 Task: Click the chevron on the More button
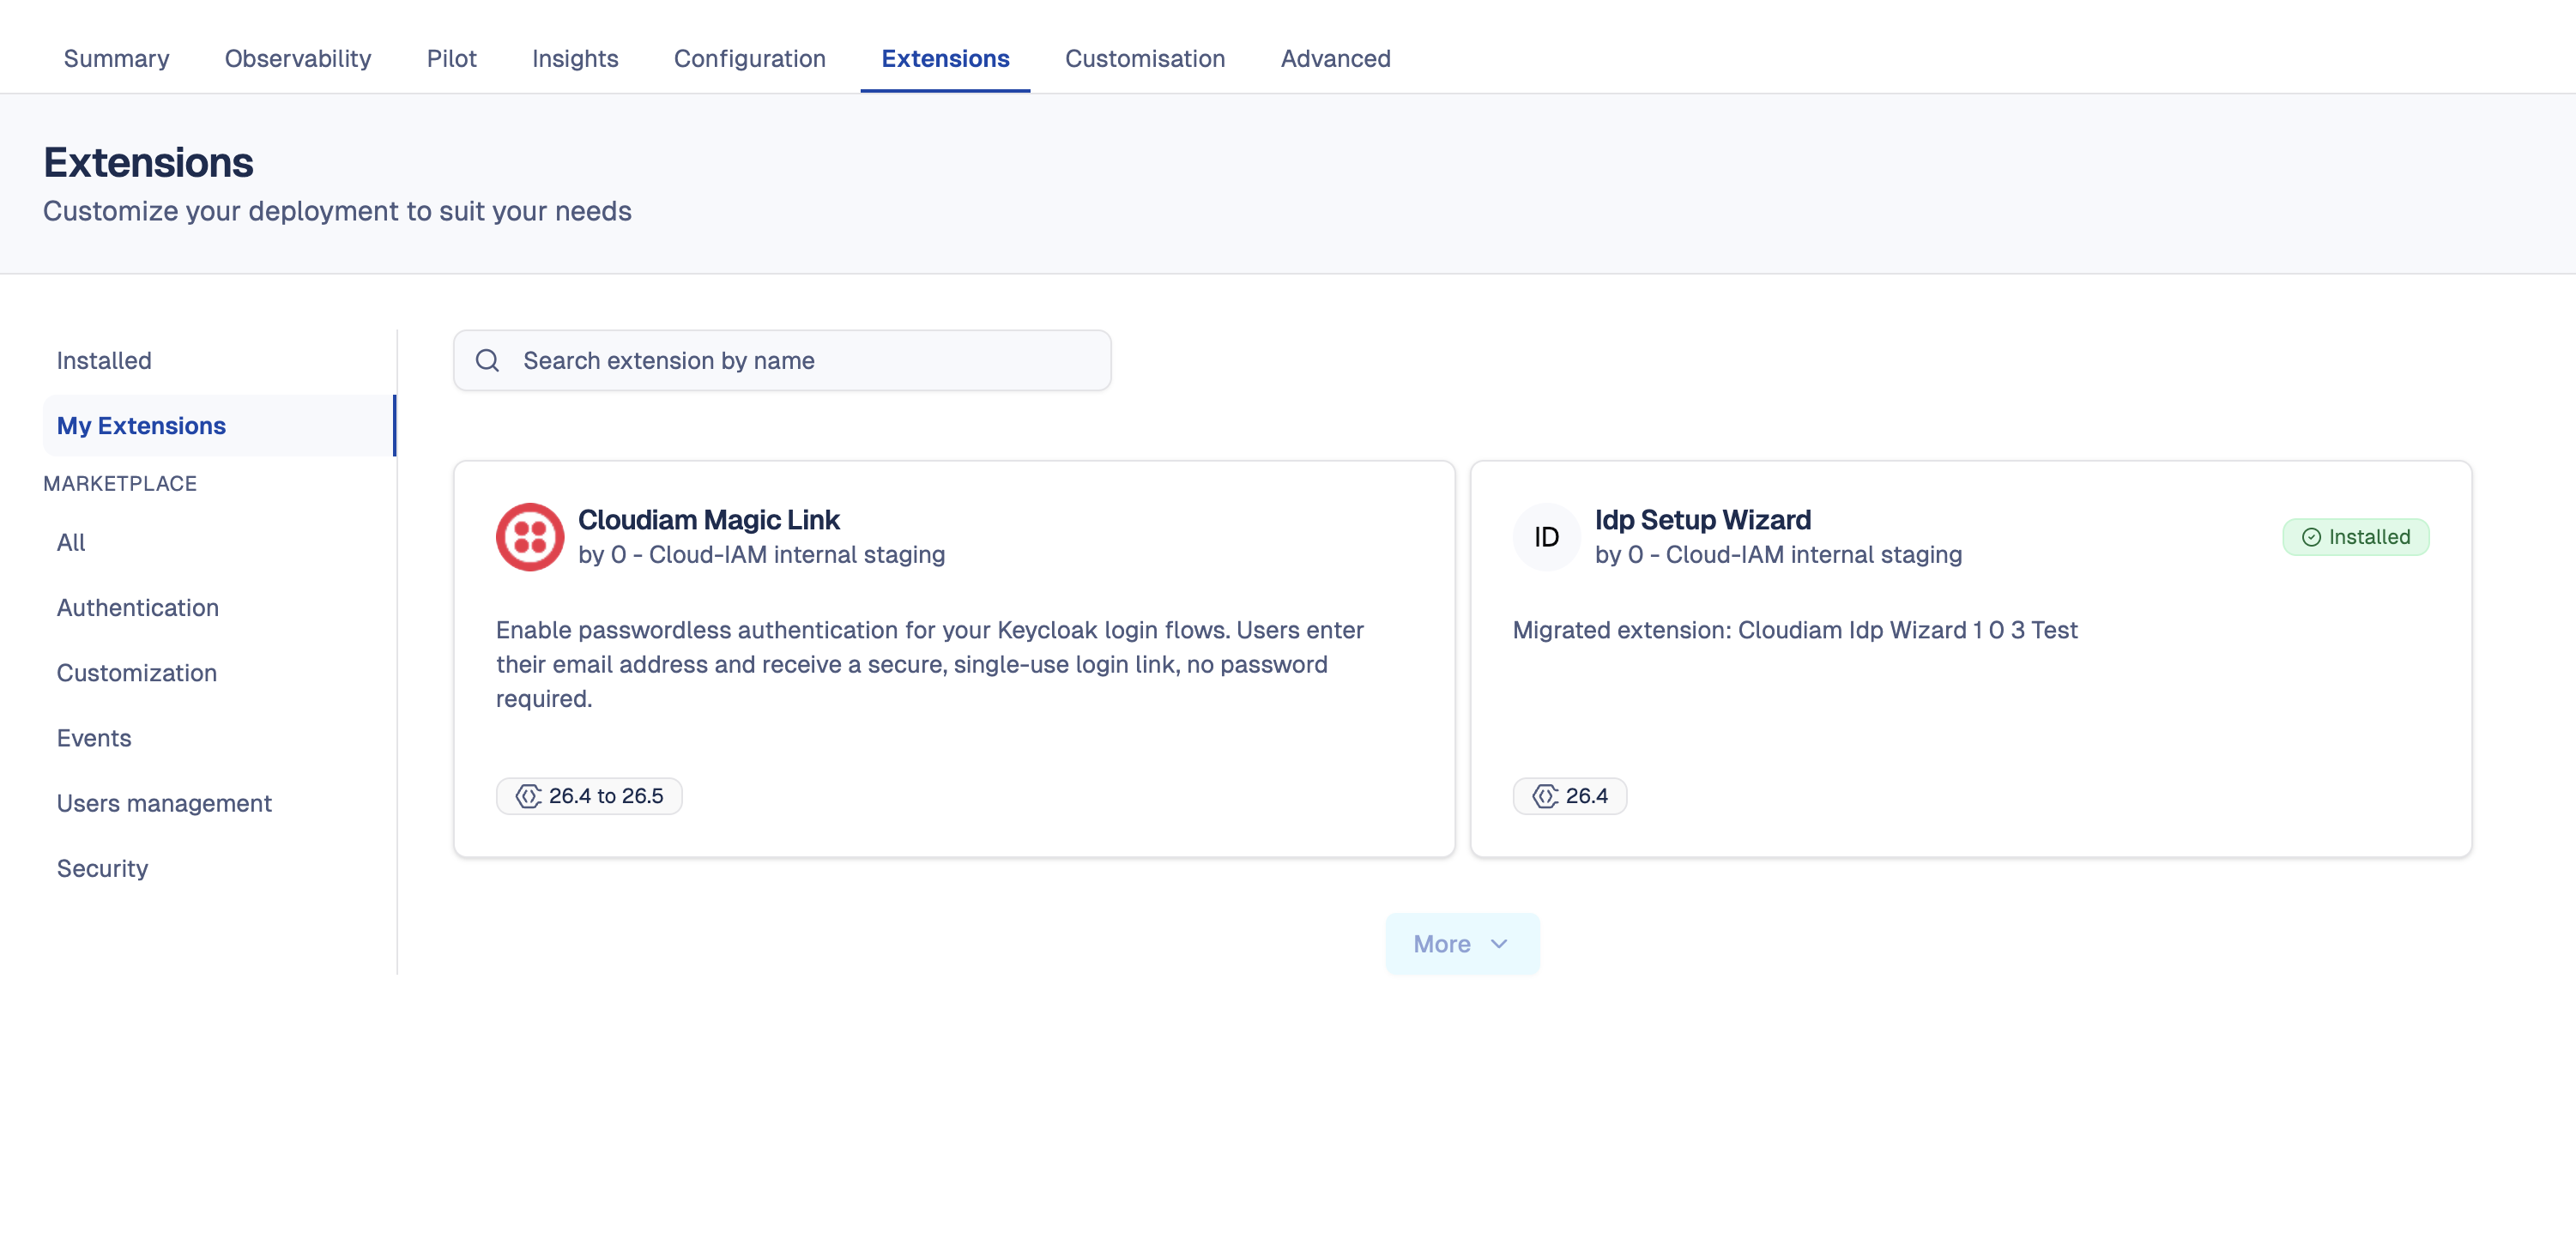1498,944
